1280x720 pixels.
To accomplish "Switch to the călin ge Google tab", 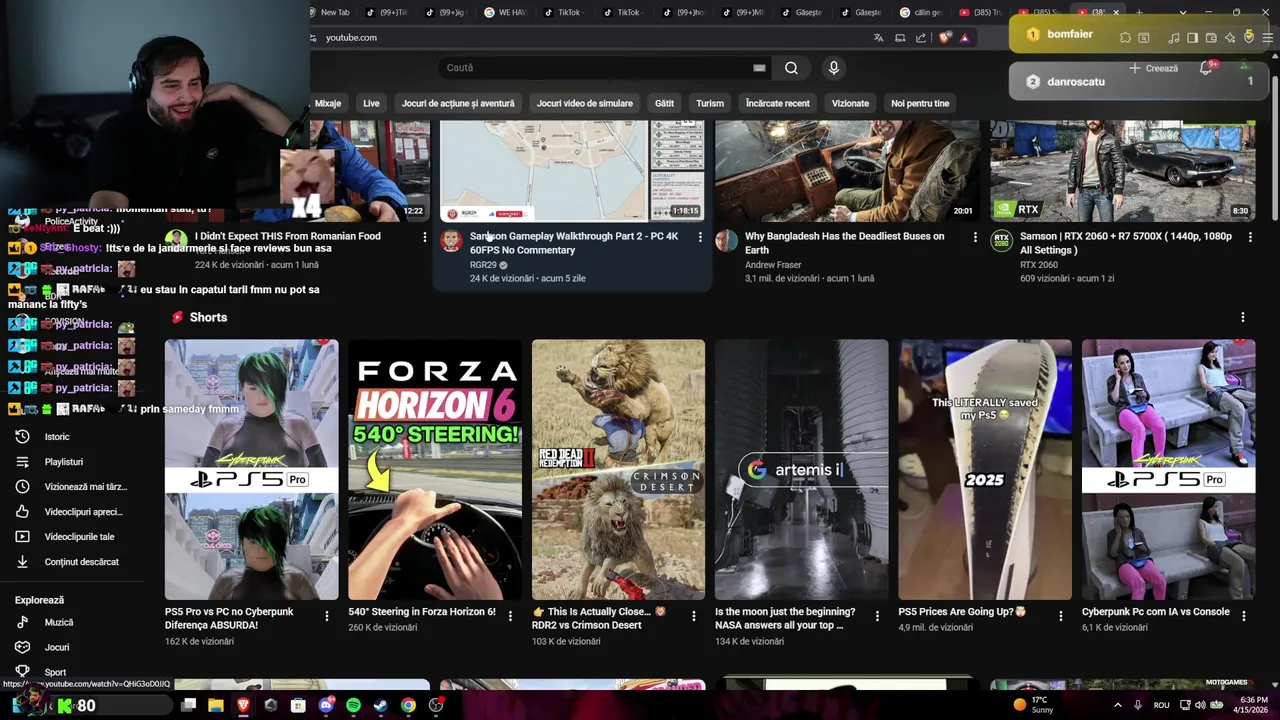I will pos(919,12).
